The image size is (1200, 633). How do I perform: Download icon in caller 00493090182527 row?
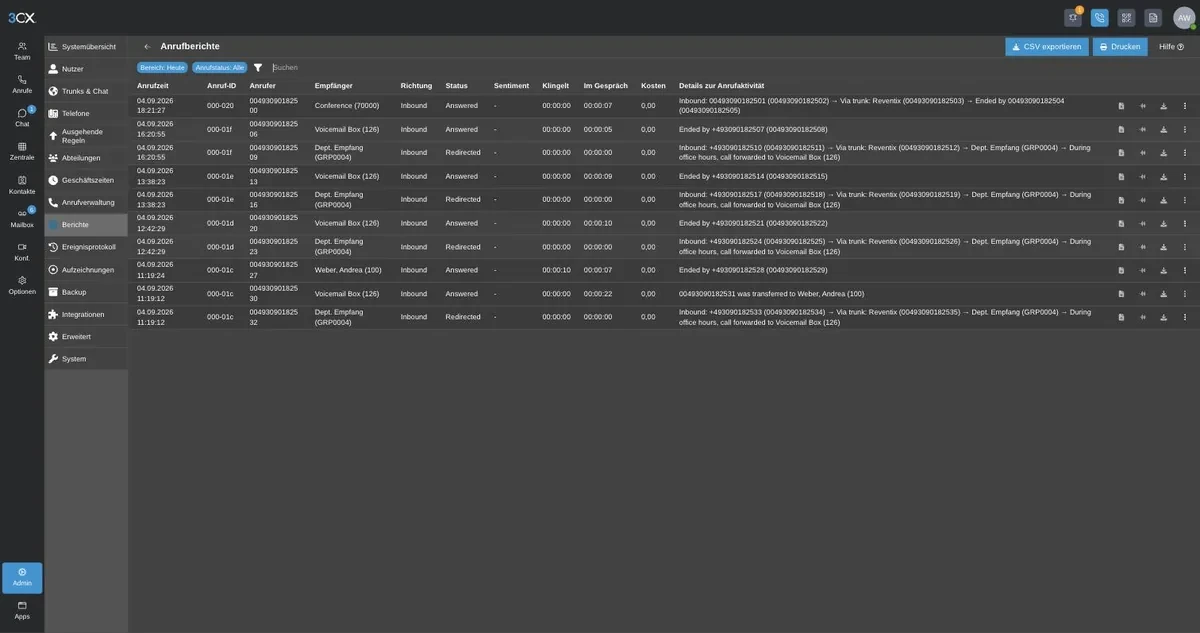click(x=1163, y=270)
